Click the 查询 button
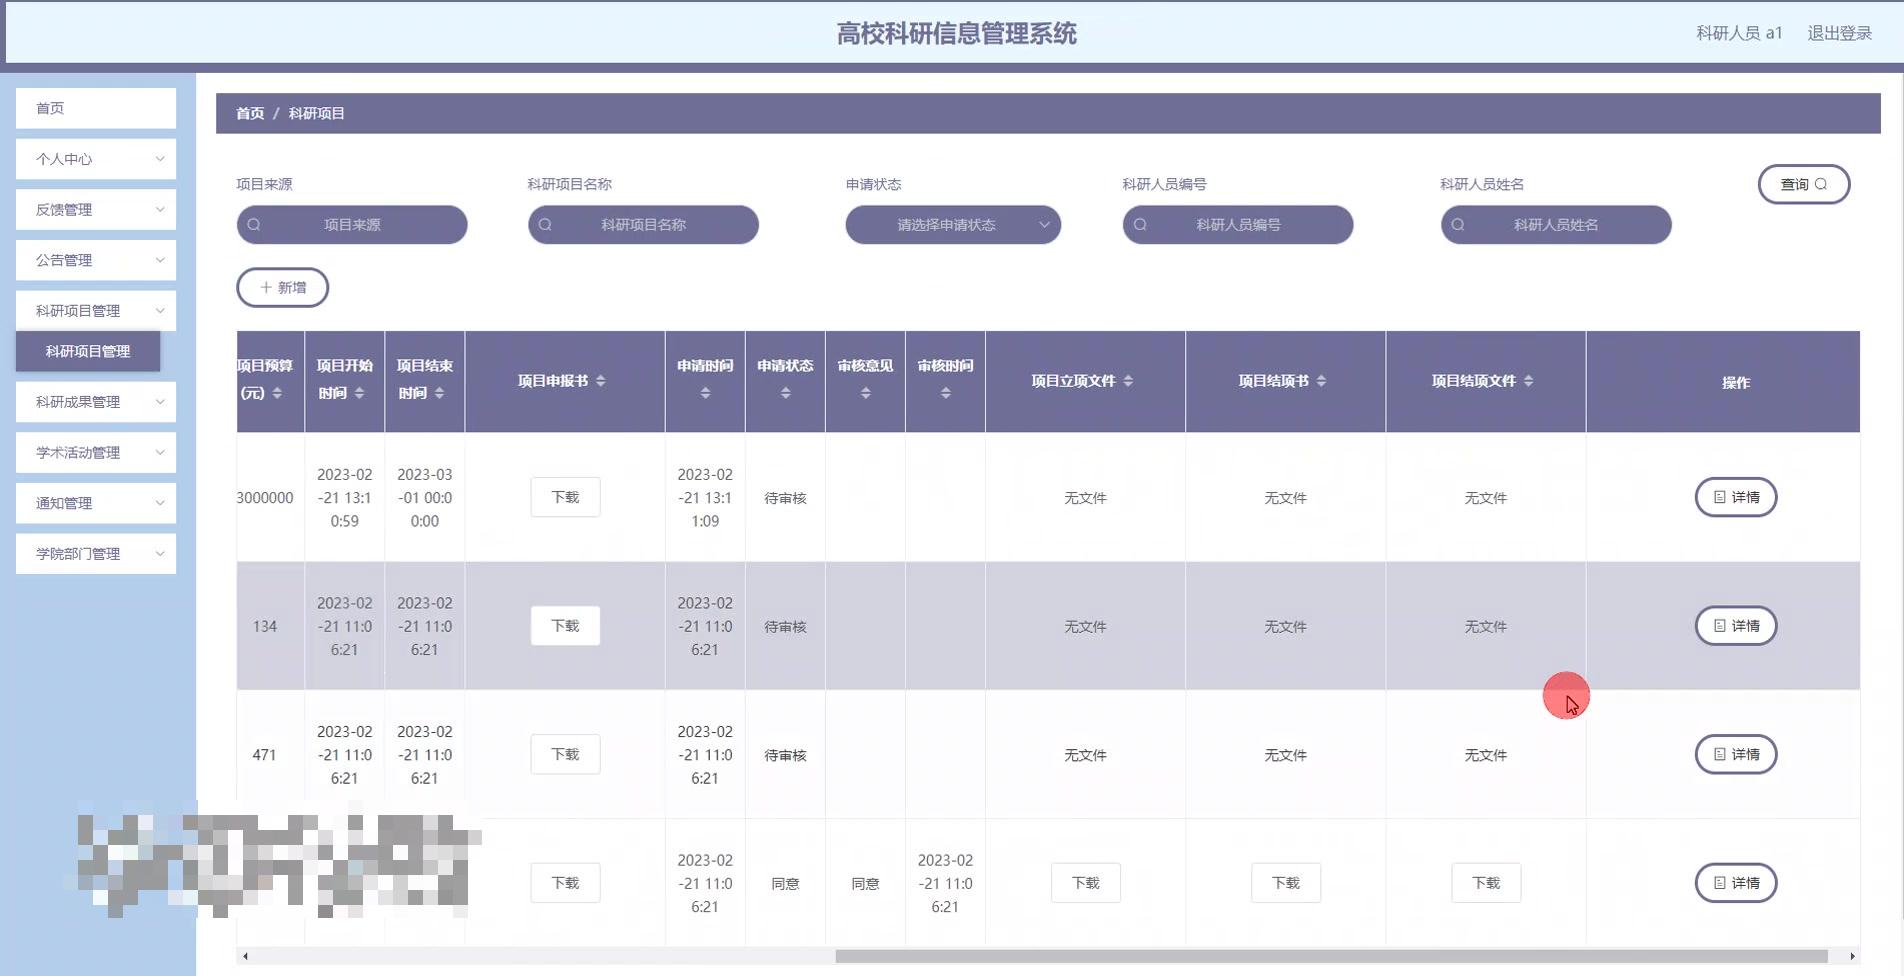The height and width of the screenshot is (976, 1904). pos(1804,184)
